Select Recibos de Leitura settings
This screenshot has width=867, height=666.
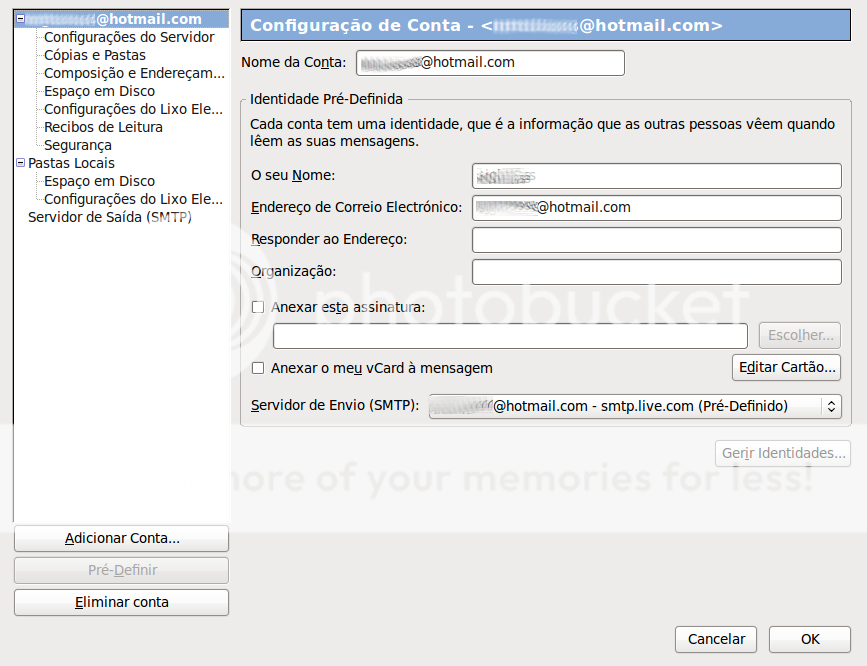pos(103,127)
